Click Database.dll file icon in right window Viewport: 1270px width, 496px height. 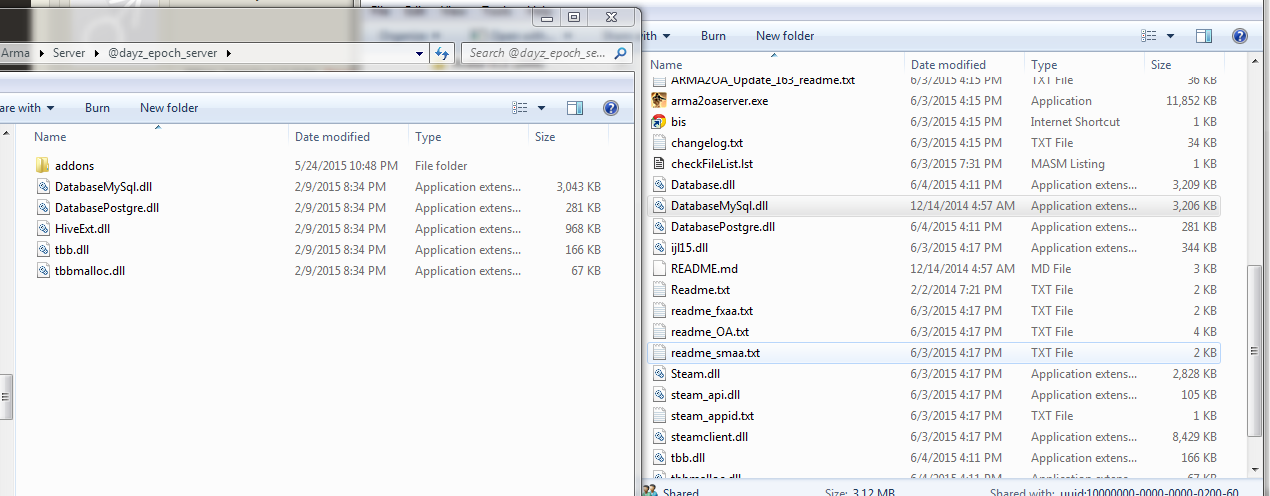(x=658, y=185)
